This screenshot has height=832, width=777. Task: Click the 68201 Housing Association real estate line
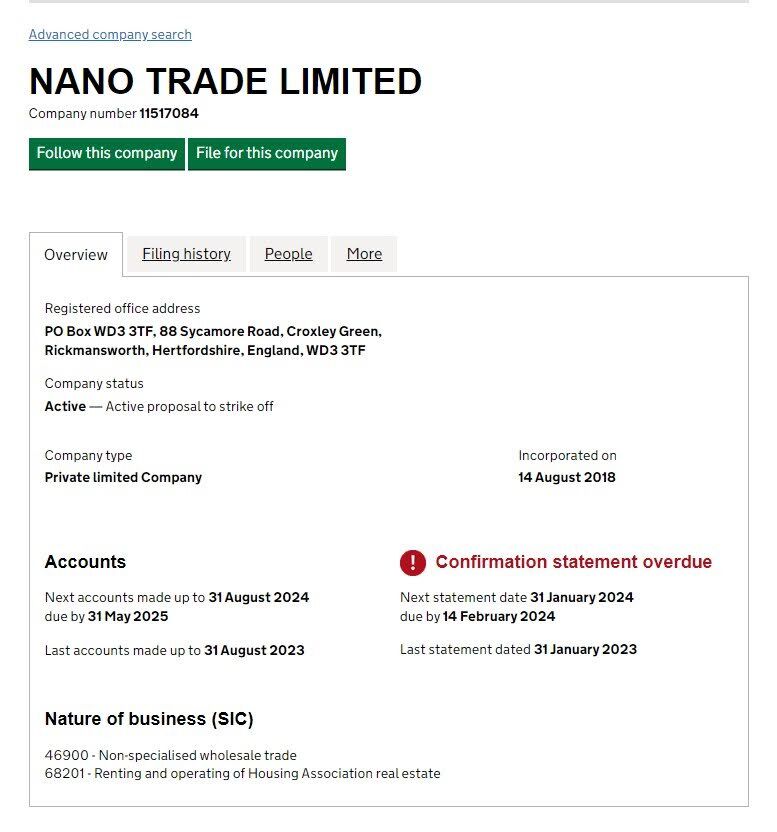point(242,774)
